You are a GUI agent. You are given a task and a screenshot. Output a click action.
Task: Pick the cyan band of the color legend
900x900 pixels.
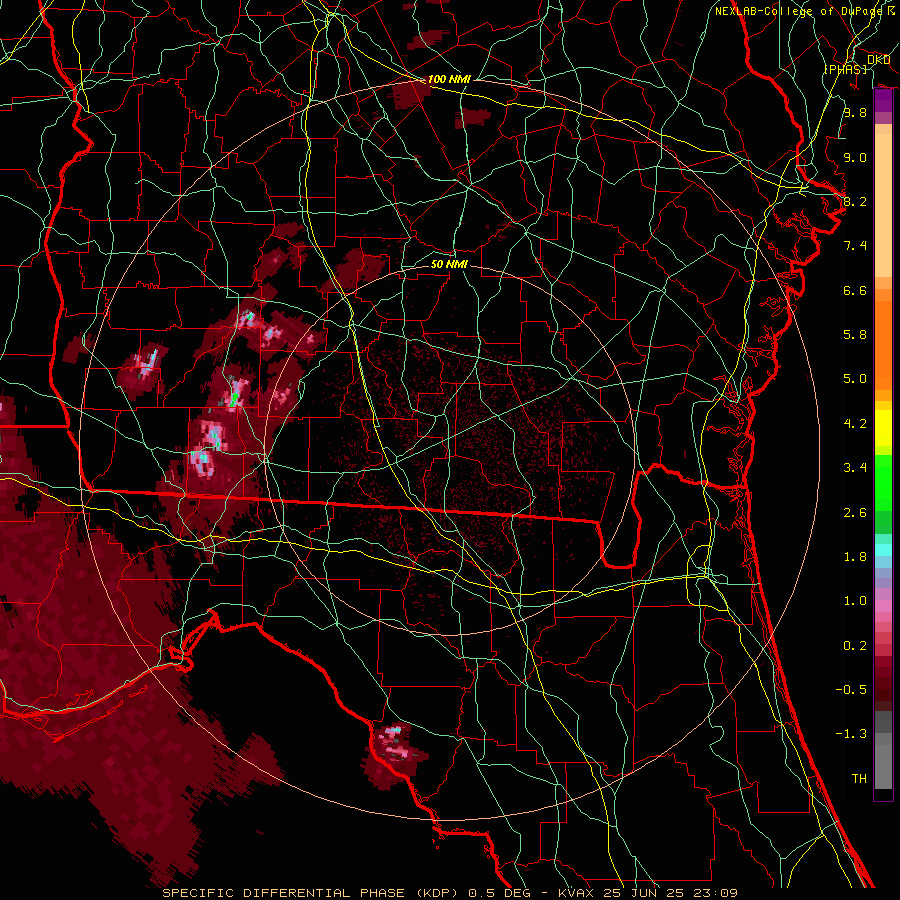(883, 550)
